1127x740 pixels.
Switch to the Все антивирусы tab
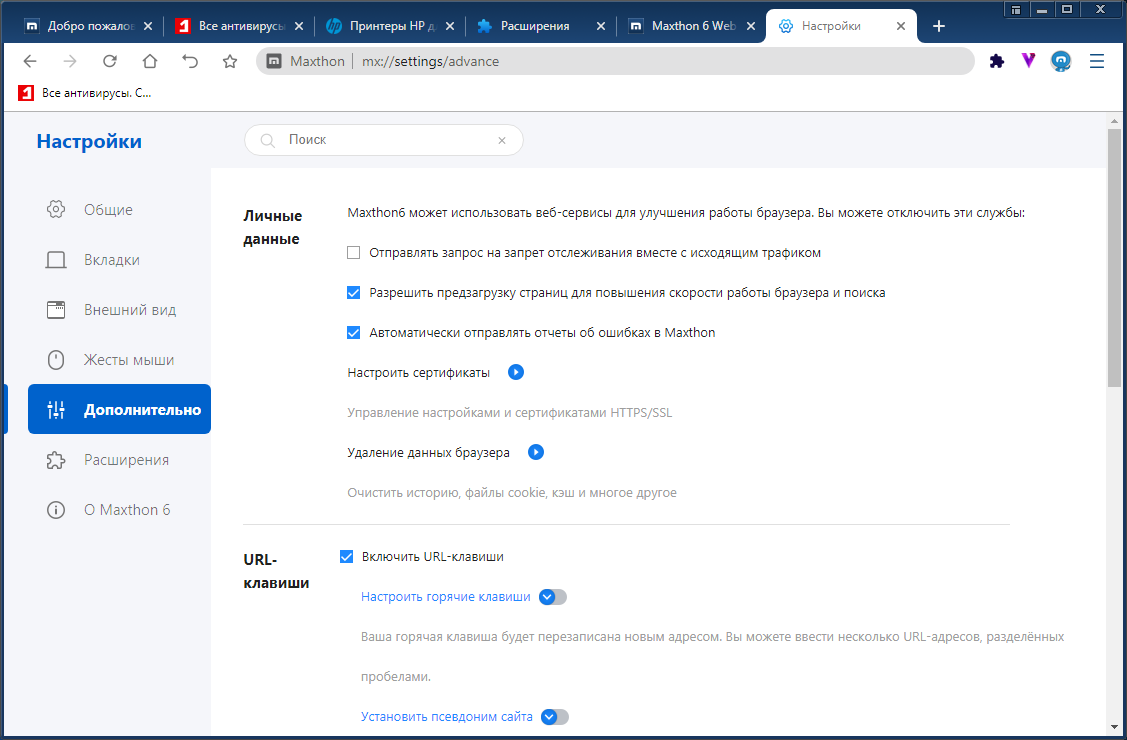coord(239,26)
